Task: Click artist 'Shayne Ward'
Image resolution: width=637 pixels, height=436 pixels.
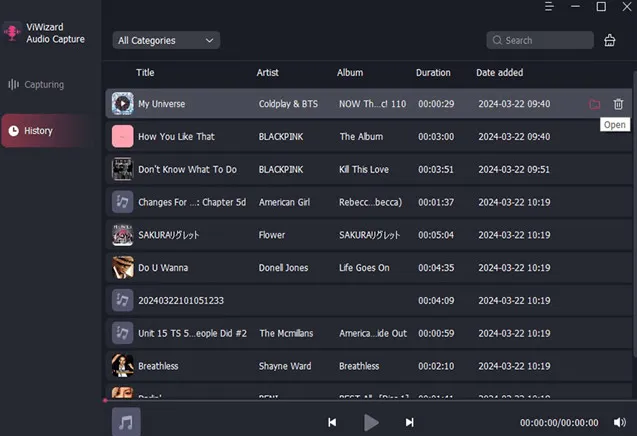Action: [x=285, y=366]
